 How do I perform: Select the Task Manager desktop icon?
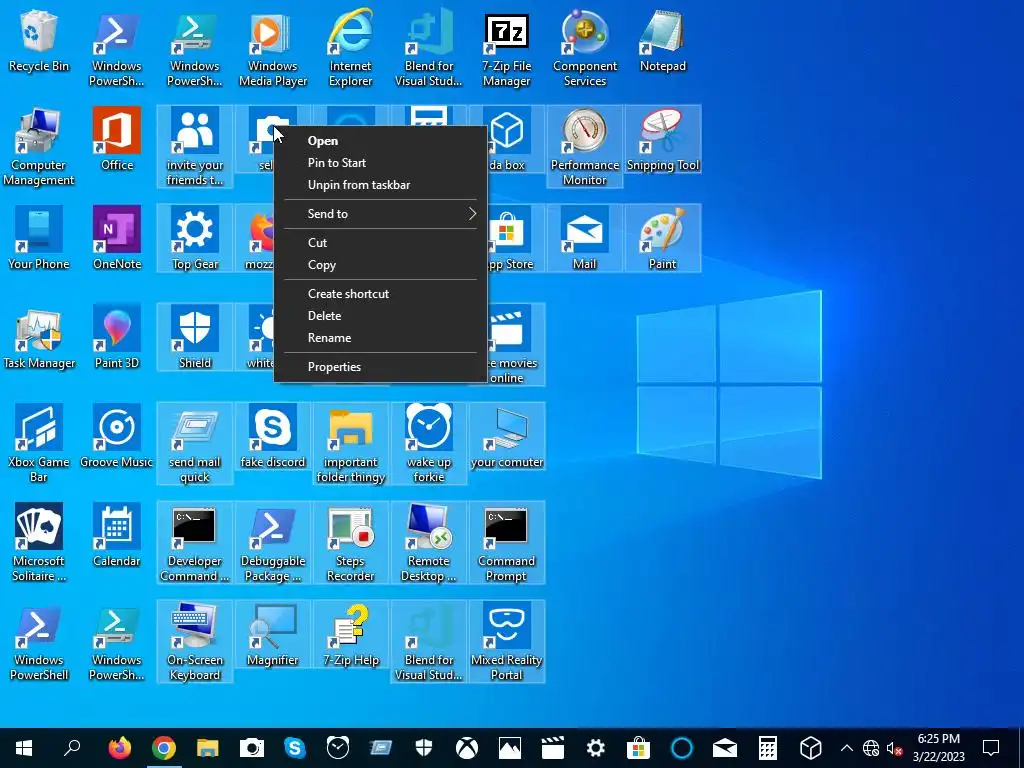(39, 338)
